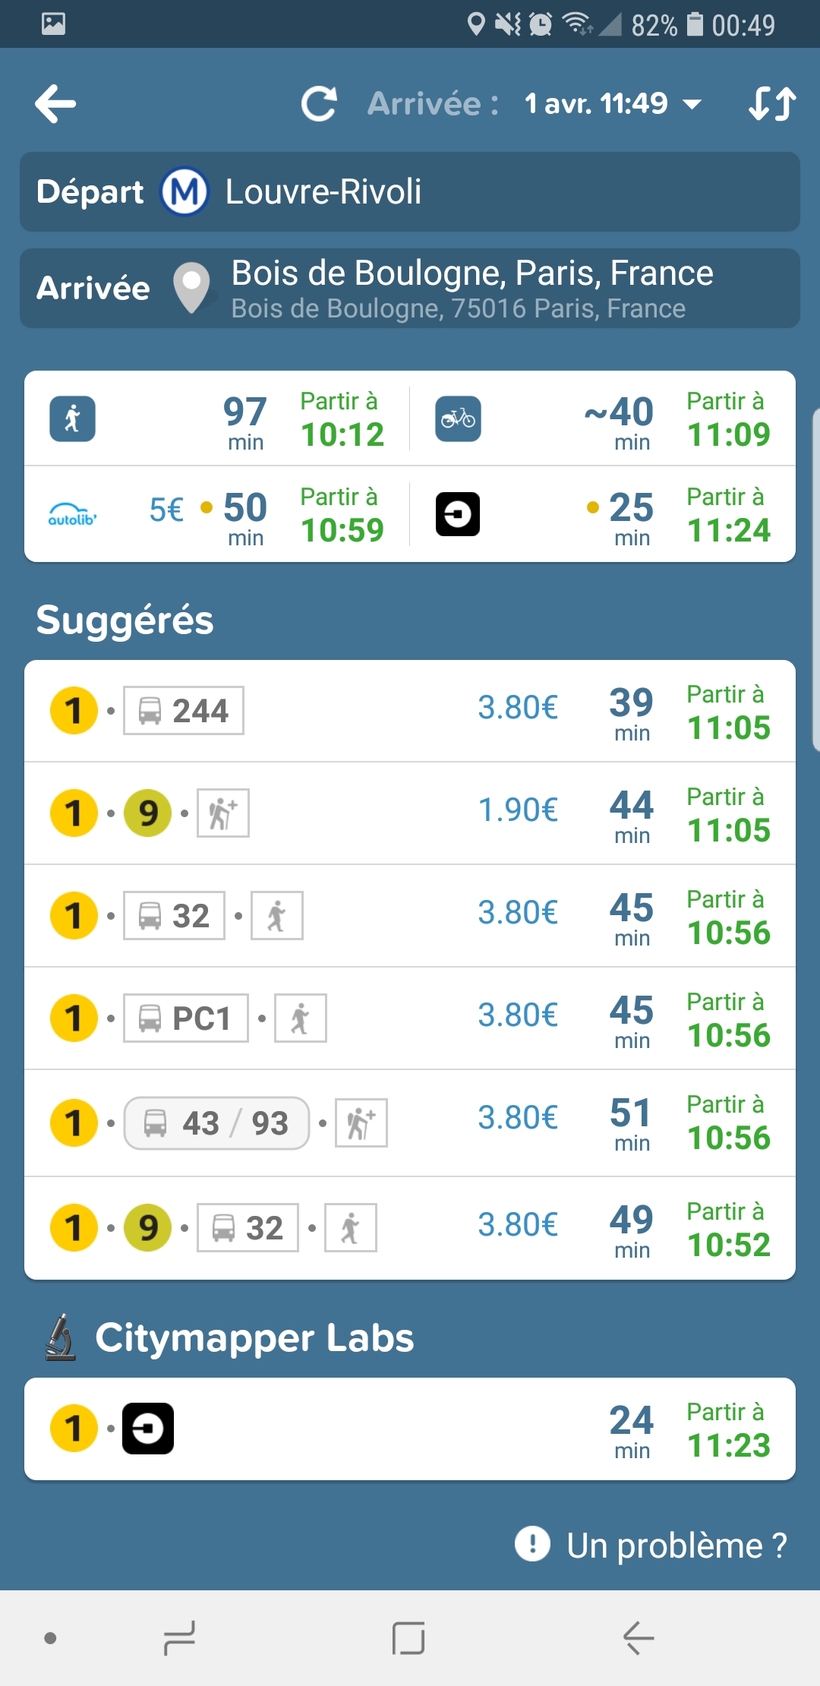Select the route with Bus PC1
820x1686 pixels.
click(x=410, y=1018)
